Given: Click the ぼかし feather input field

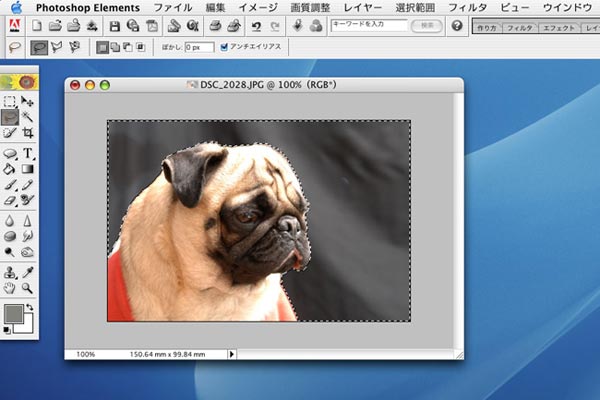Looking at the screenshot, I should click(x=199, y=47).
